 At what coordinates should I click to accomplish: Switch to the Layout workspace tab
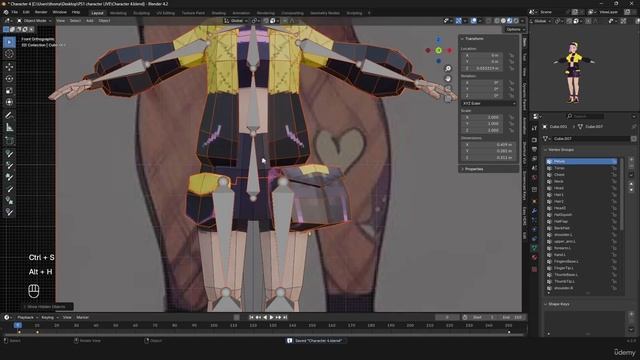(x=98, y=13)
